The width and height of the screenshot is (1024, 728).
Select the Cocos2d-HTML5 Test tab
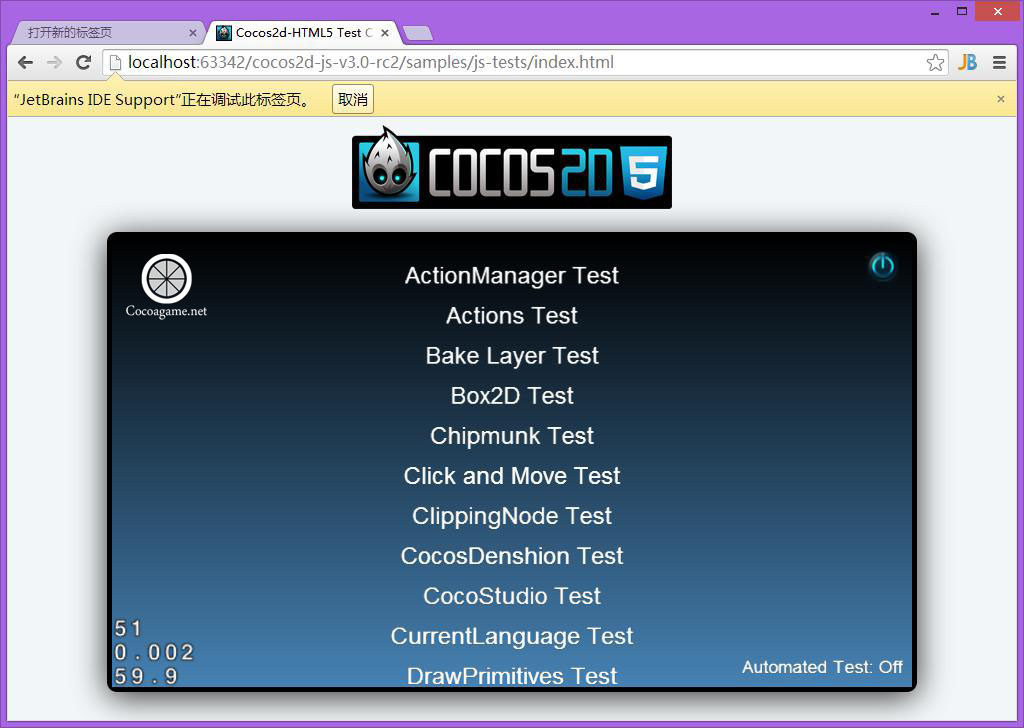304,33
